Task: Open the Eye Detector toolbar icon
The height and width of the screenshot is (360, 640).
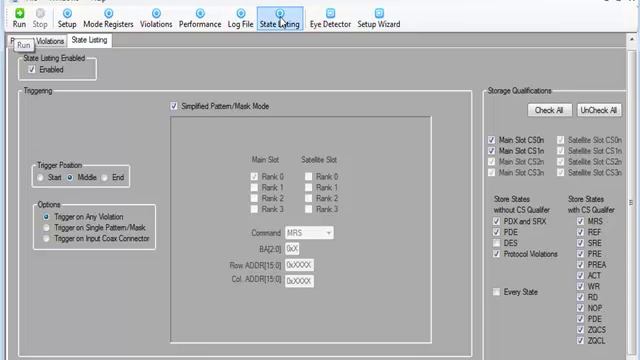Action: 330,18
